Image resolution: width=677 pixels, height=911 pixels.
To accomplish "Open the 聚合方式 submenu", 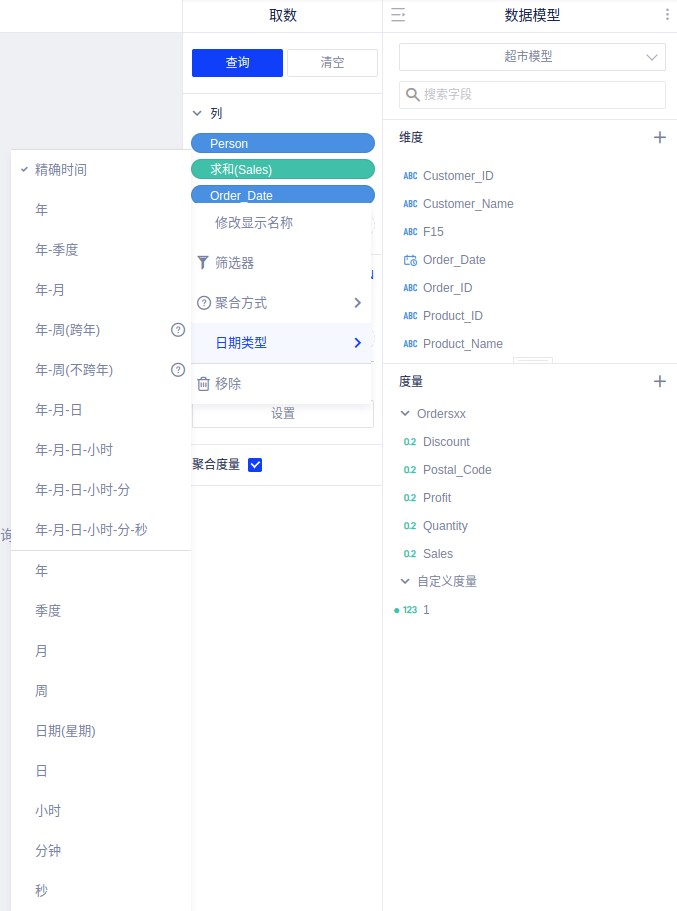I will [280, 303].
